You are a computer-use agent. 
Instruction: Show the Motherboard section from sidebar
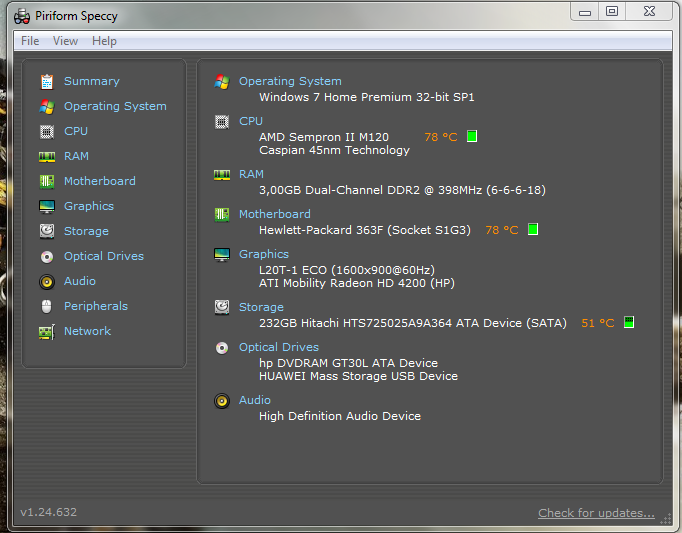100,181
